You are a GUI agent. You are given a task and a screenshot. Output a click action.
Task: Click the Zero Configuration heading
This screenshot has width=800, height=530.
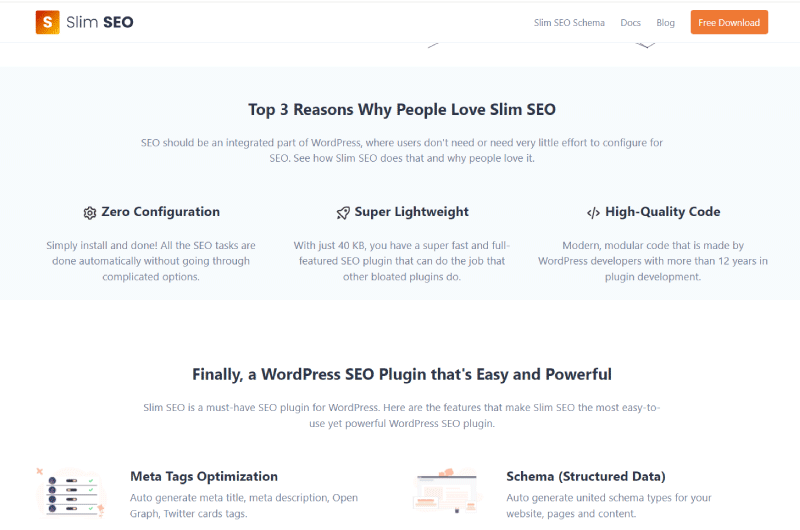coord(160,212)
